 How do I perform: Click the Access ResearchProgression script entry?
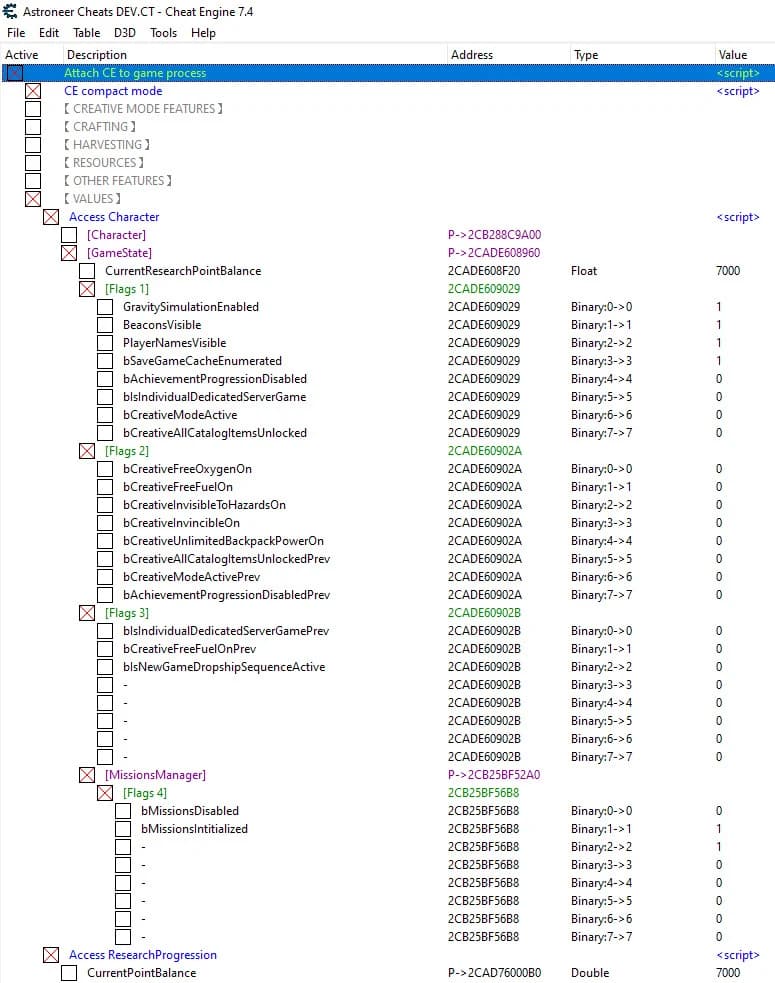click(x=143, y=955)
